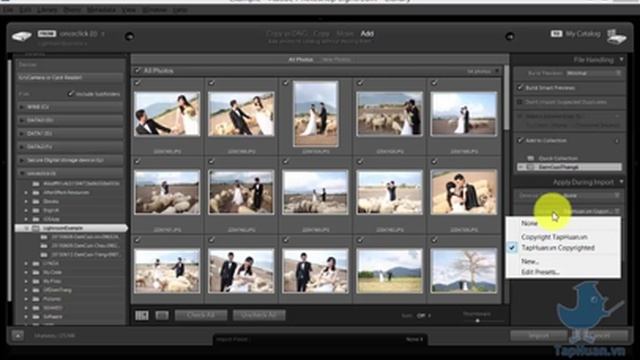Choose TapHuan.vn Copyrighted preset
The width and height of the screenshot is (640, 360).
click(x=558, y=248)
